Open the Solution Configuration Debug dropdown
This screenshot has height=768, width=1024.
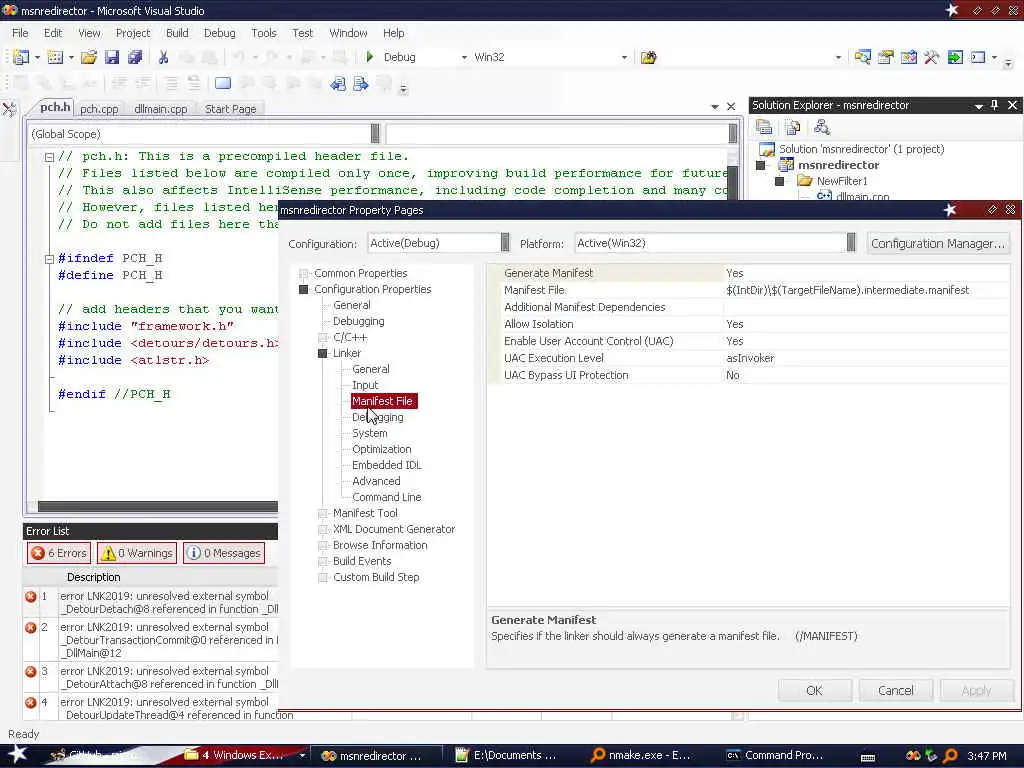(464, 57)
